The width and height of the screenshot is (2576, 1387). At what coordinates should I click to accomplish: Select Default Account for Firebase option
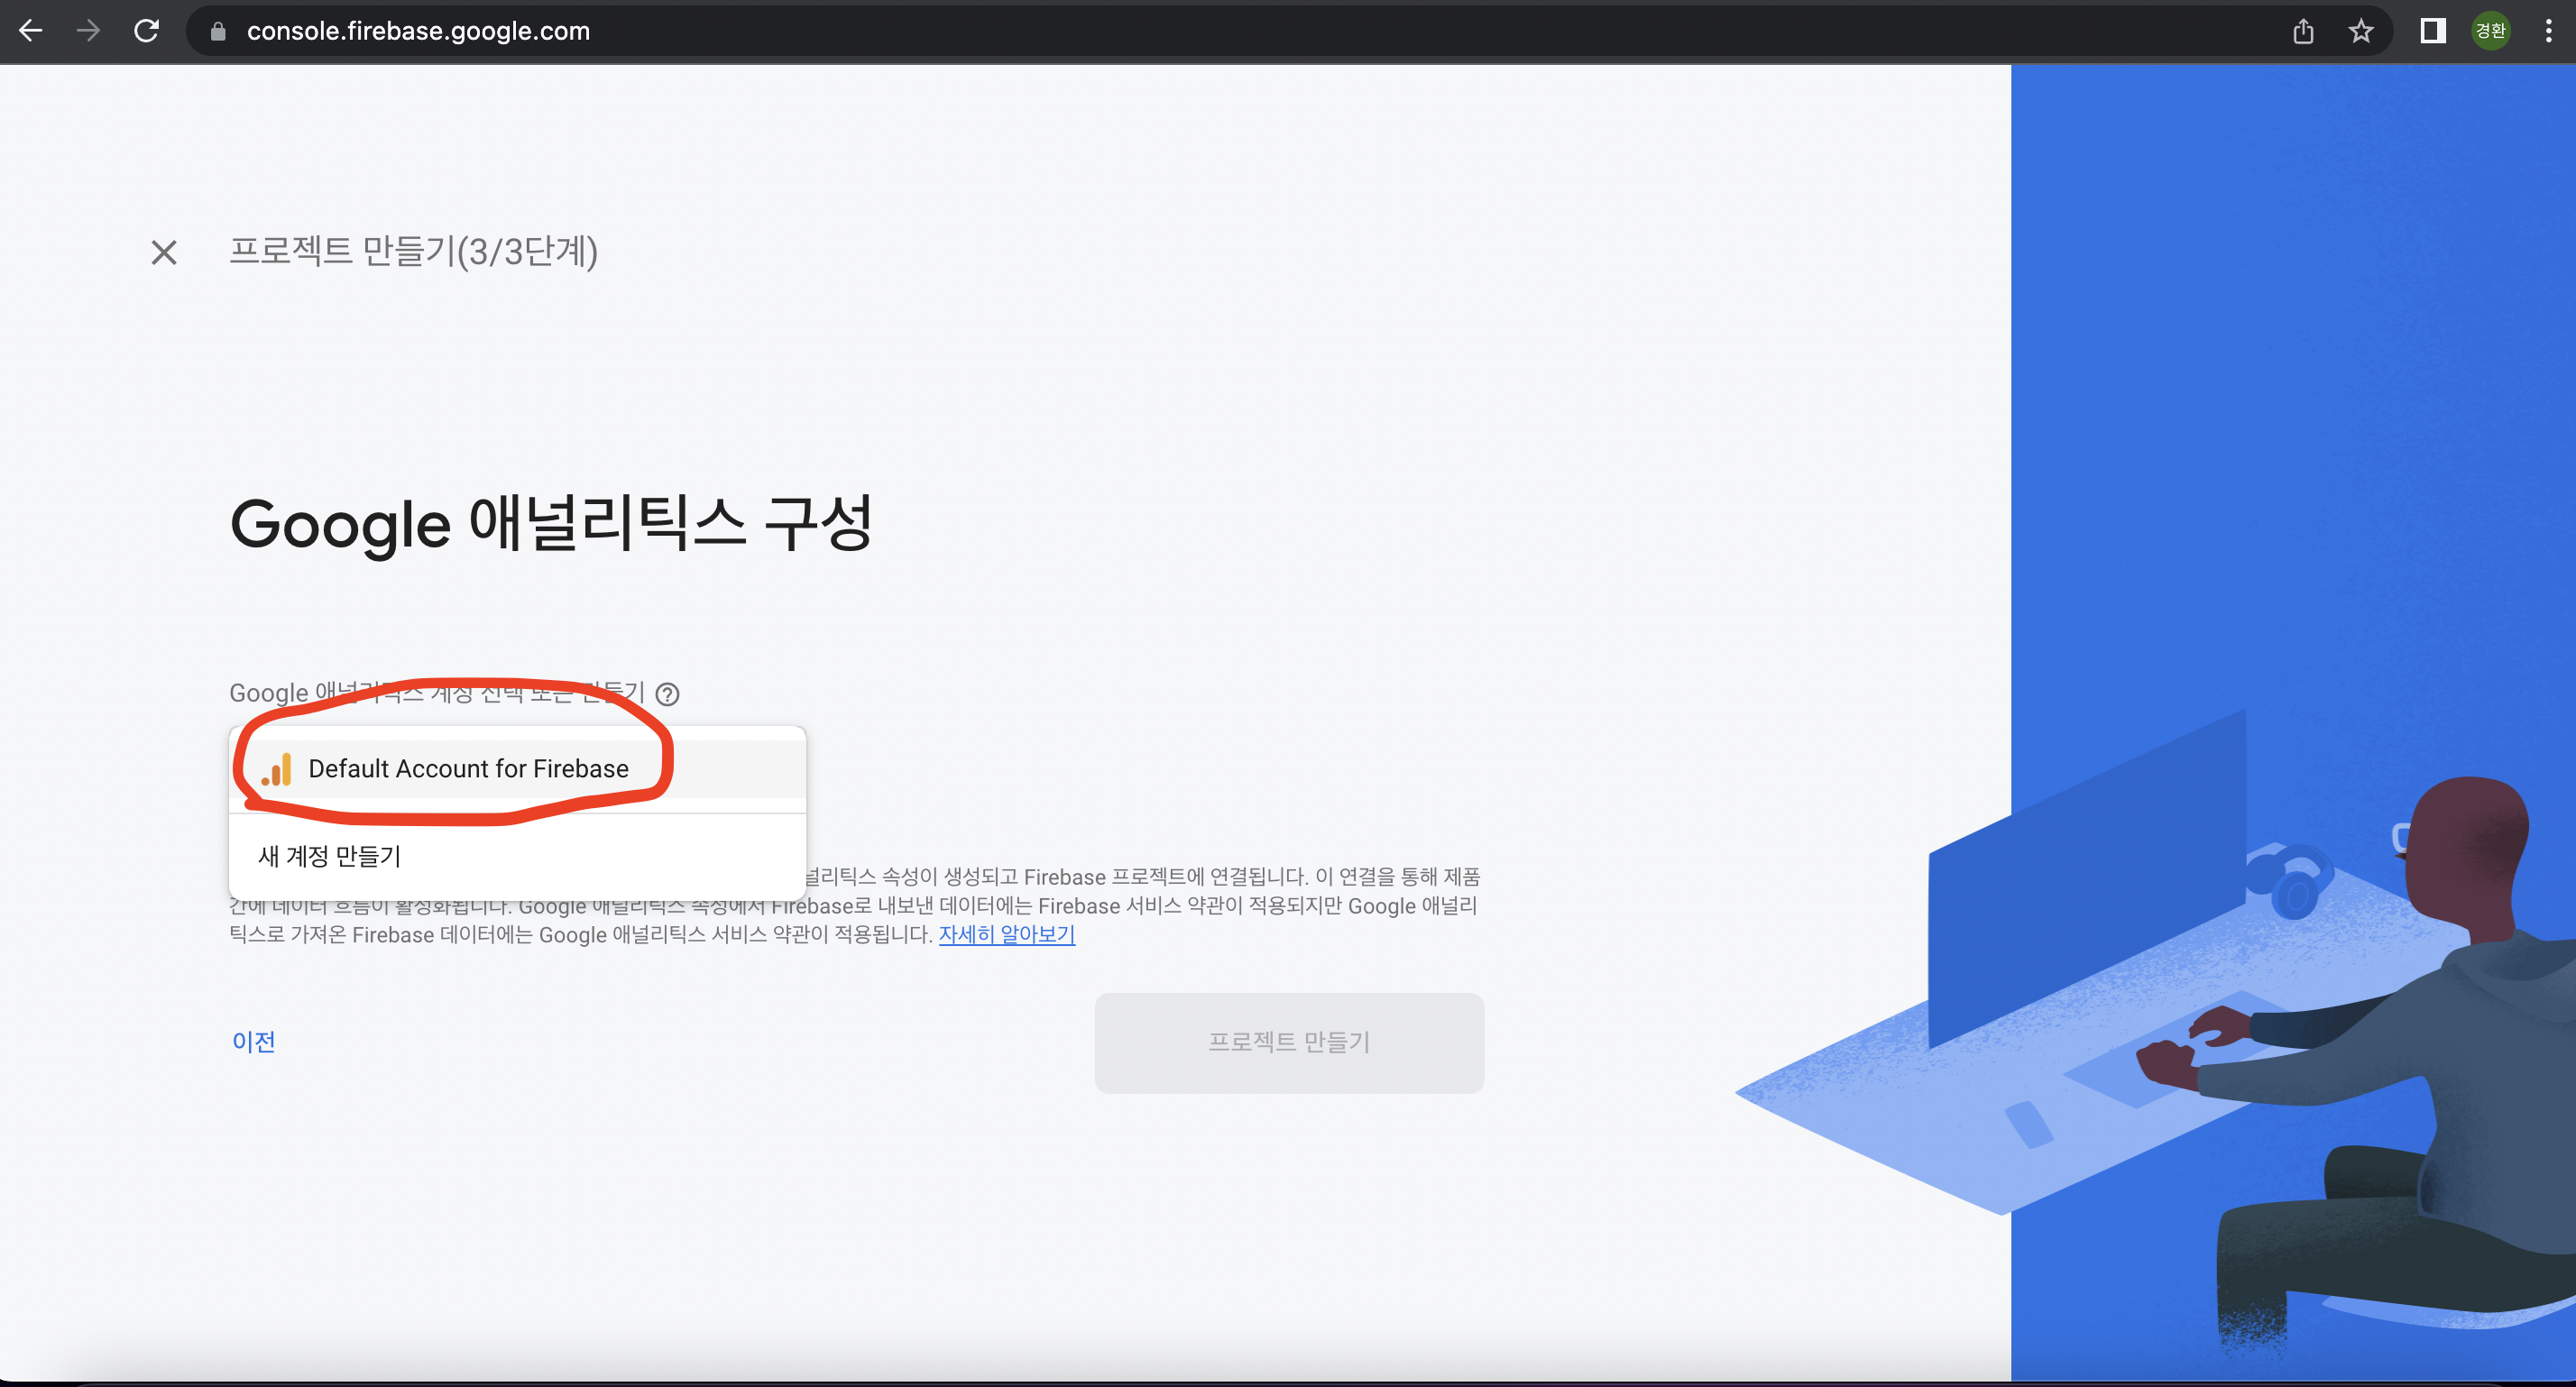click(468, 768)
